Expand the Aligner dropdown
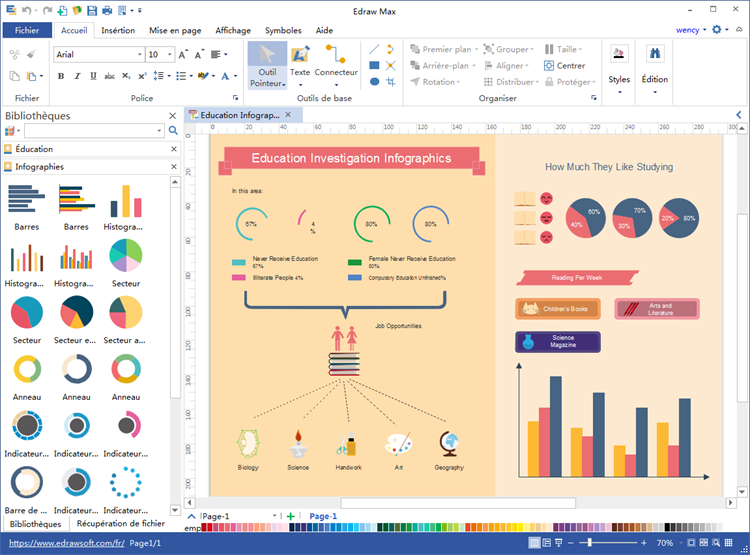This screenshot has height=555, width=750. 527,66
